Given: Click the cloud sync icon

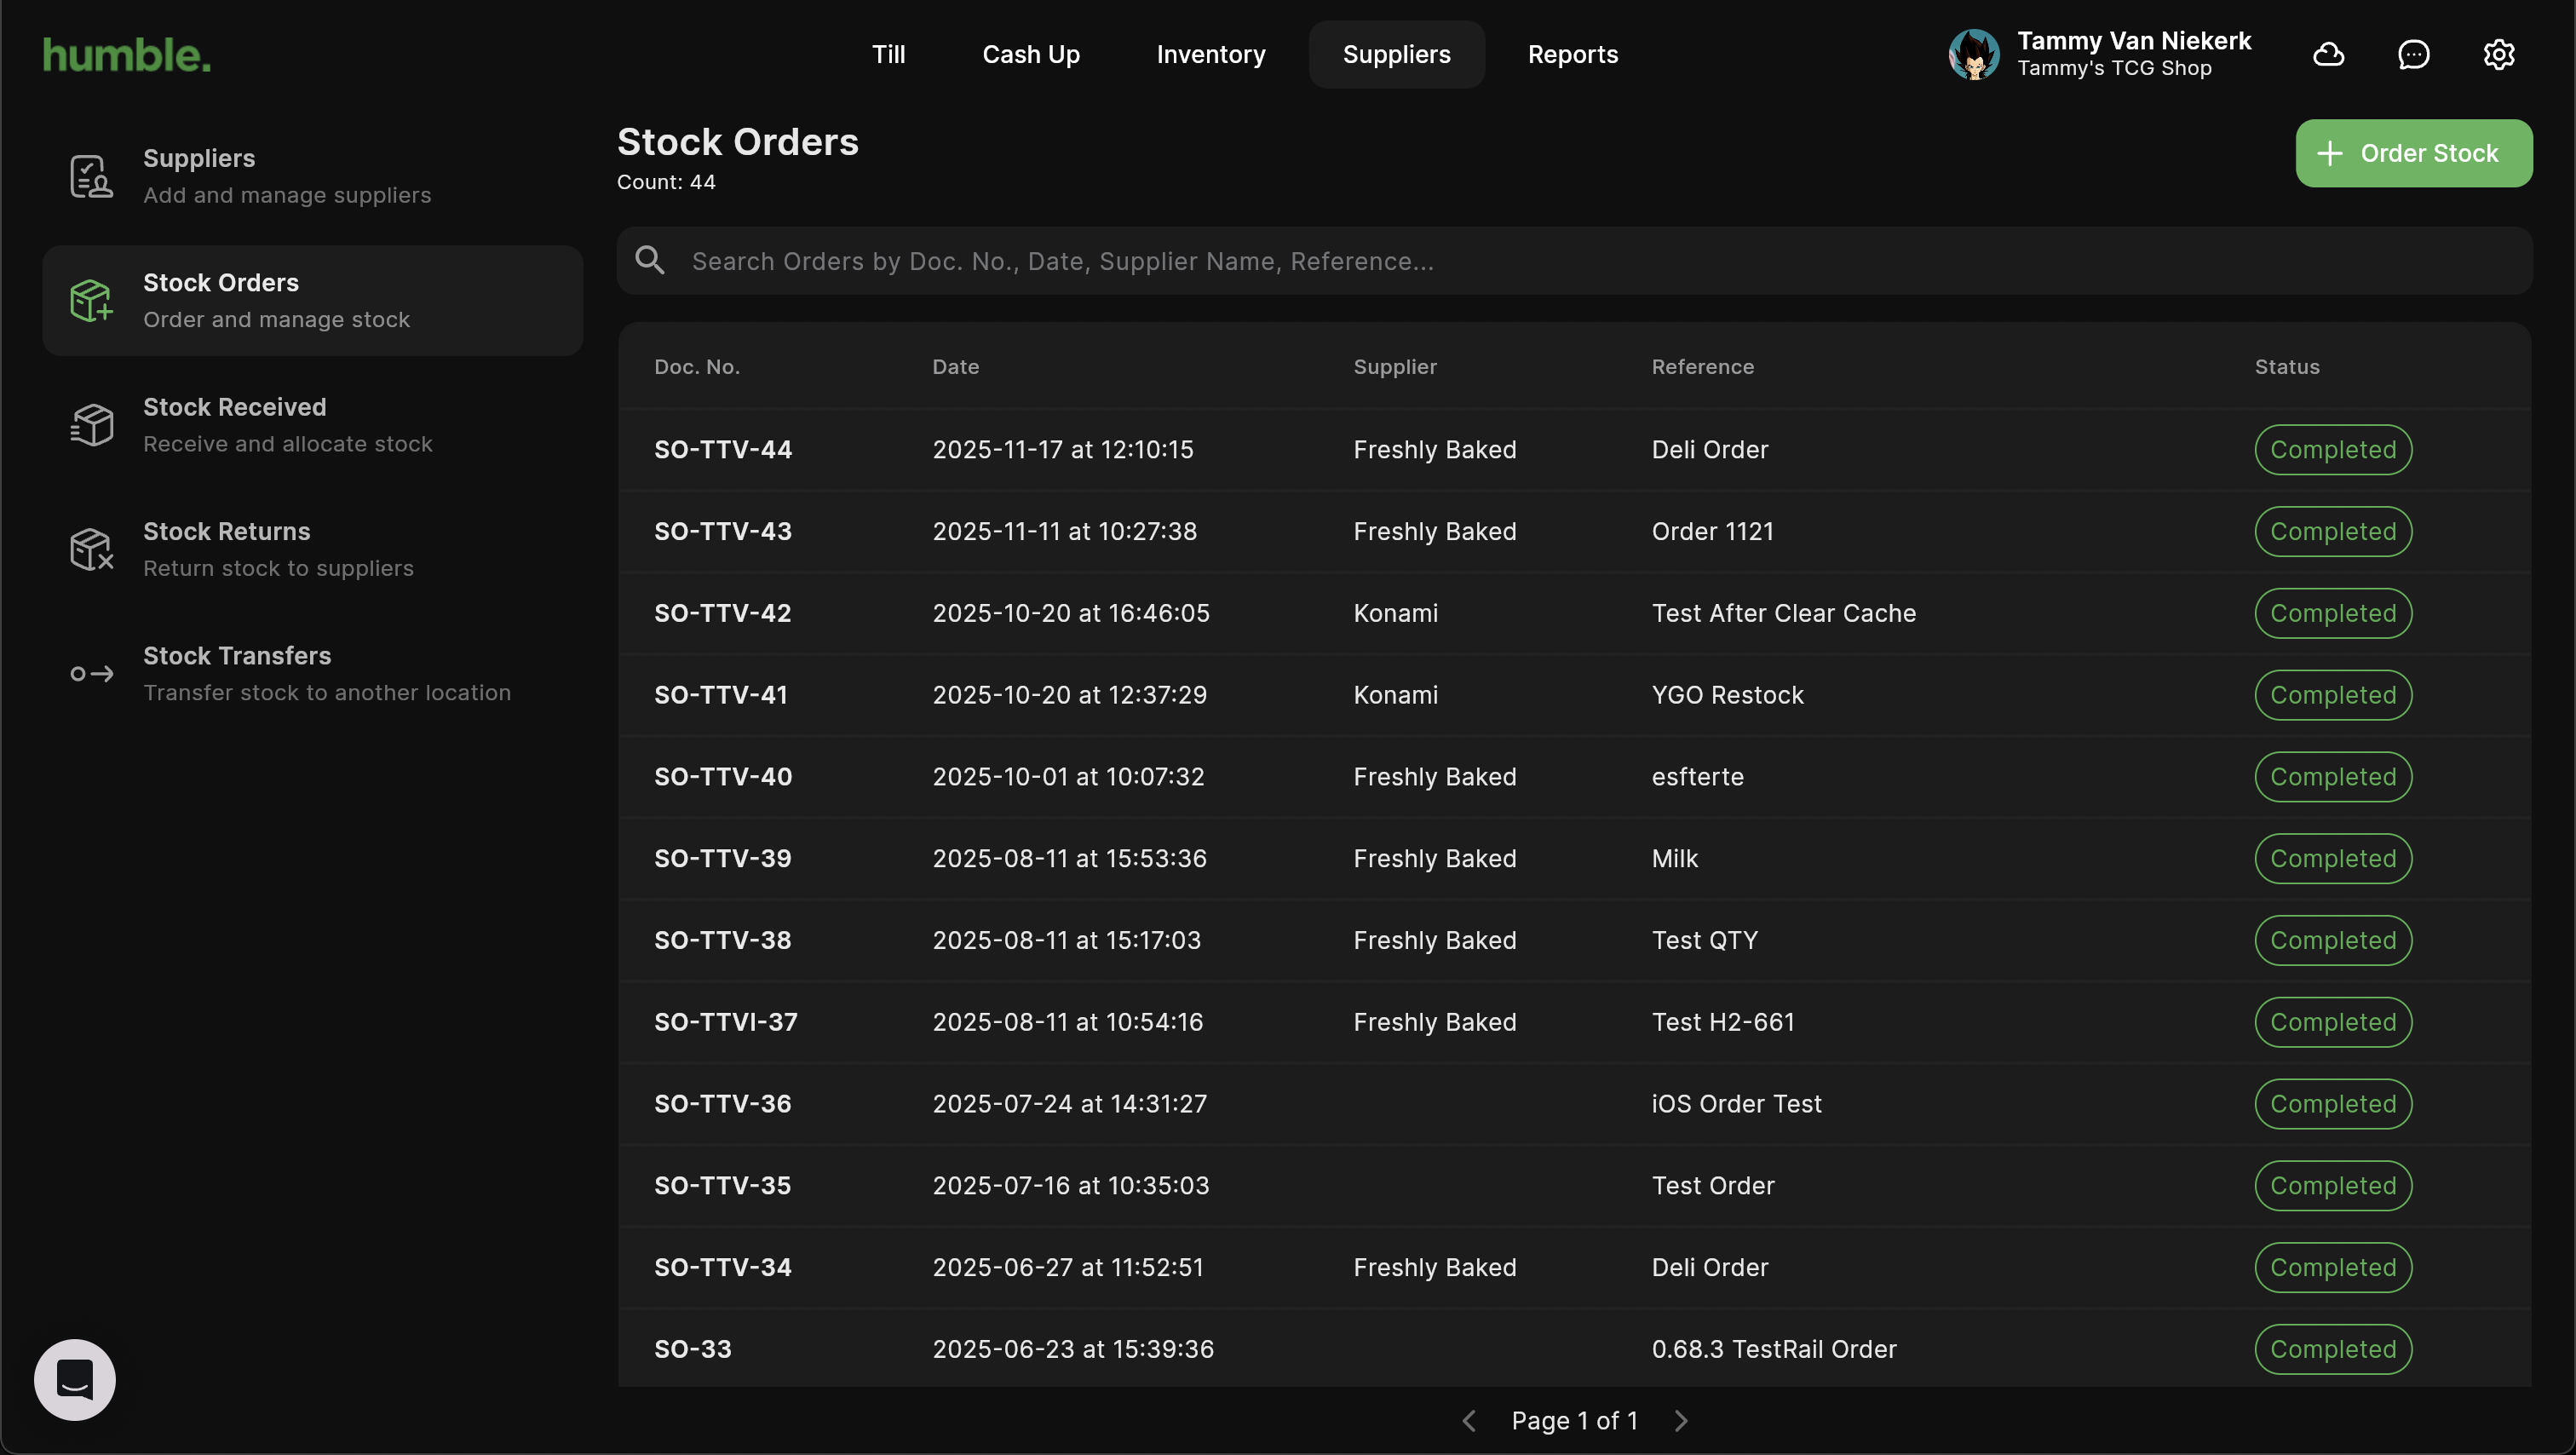Looking at the screenshot, I should tap(2328, 54).
